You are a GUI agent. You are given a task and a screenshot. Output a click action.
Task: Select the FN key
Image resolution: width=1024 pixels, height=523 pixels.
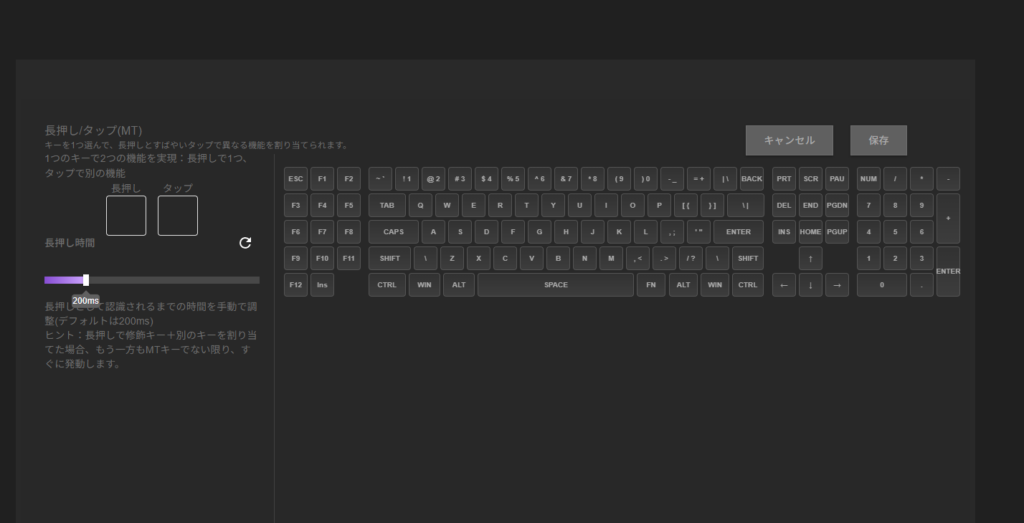[x=651, y=285]
